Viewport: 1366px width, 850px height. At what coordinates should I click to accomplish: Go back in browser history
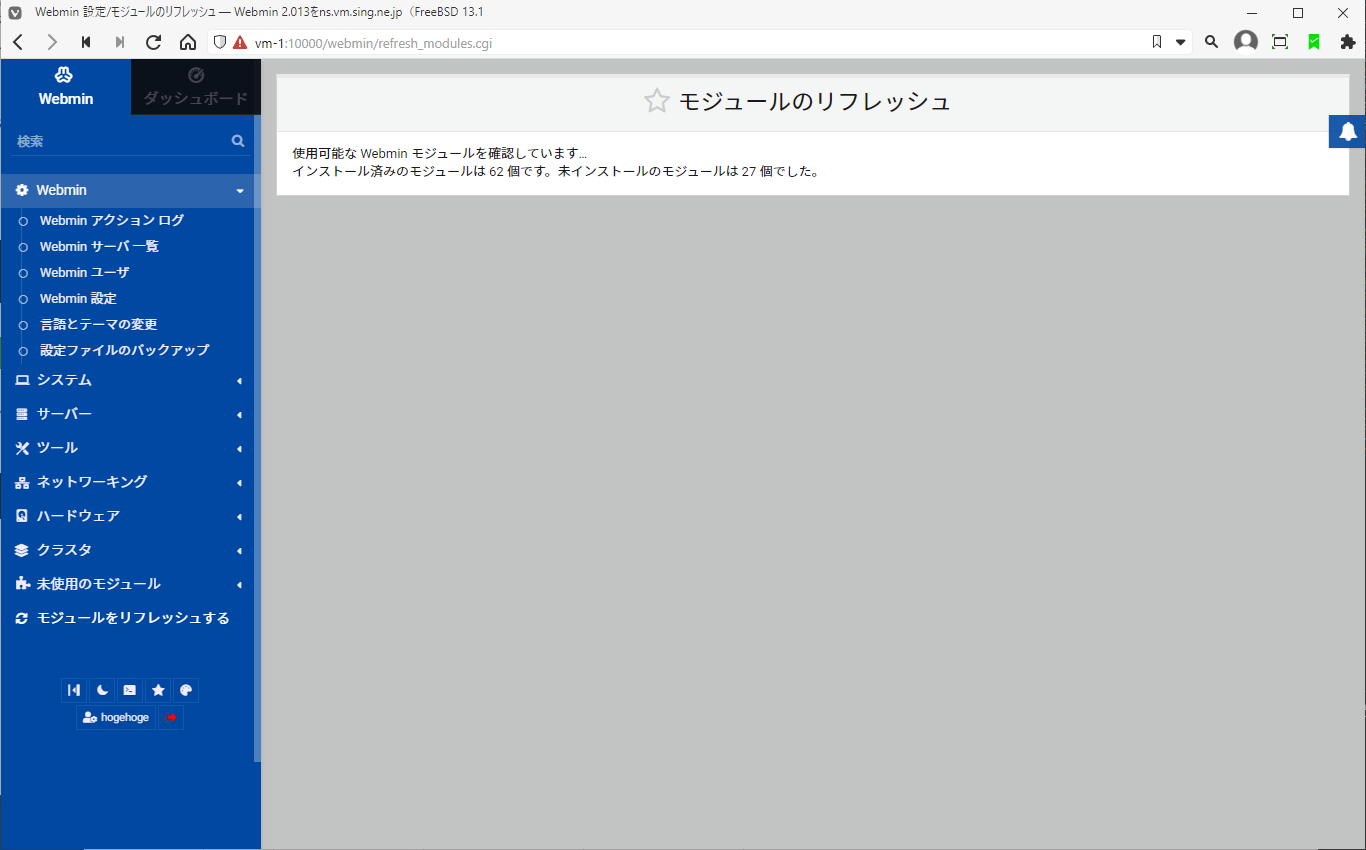[x=18, y=42]
